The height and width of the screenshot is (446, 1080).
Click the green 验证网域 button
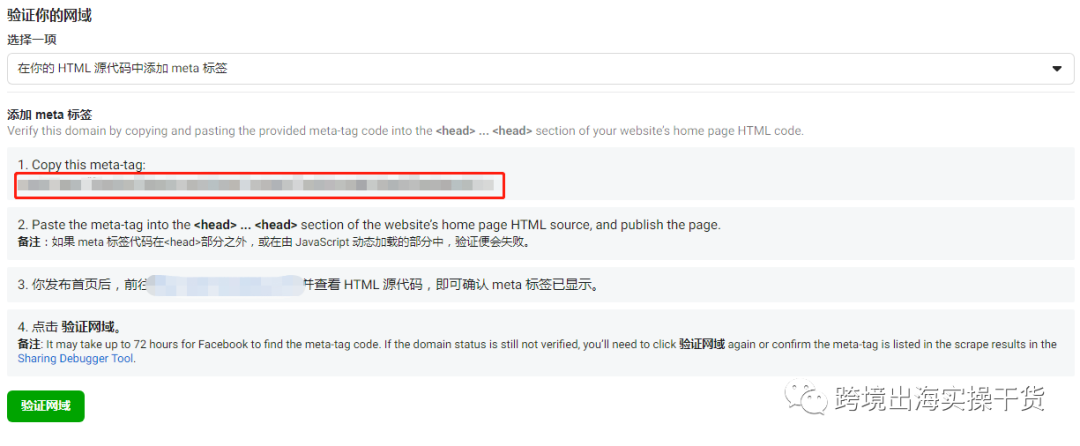coord(45,406)
